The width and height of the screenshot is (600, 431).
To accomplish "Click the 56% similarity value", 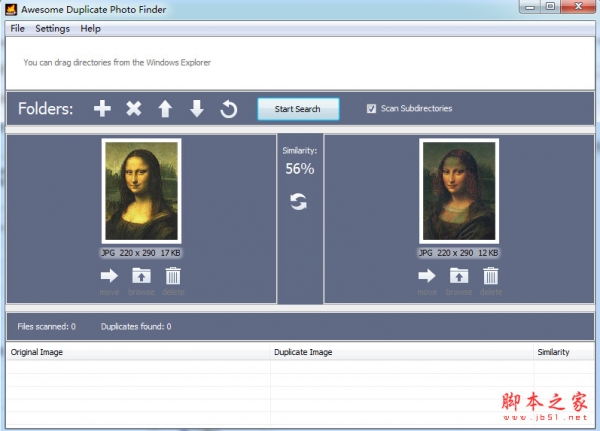I will [300, 169].
